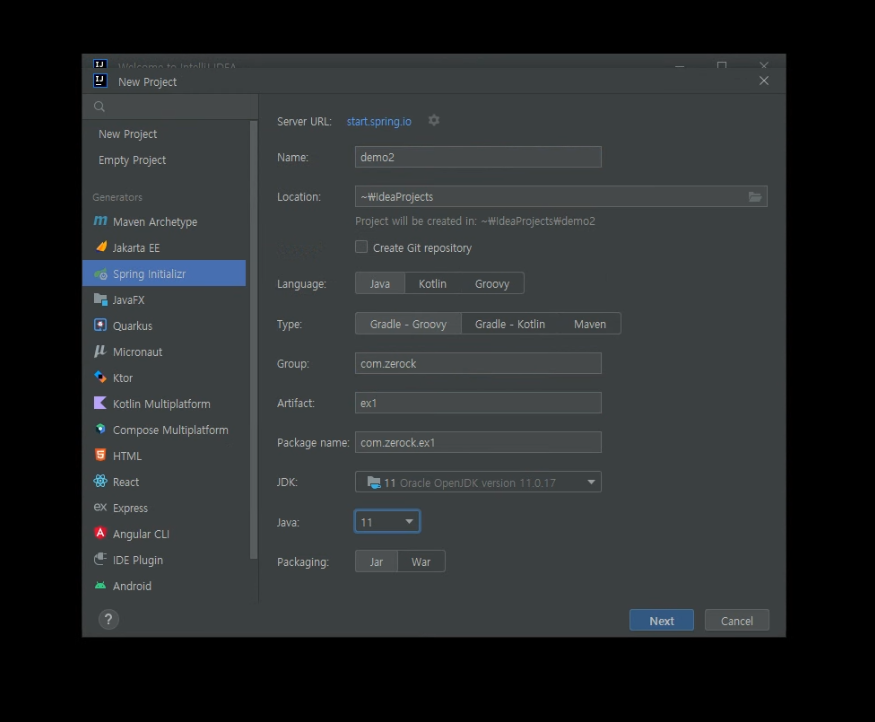Image resolution: width=875 pixels, height=722 pixels.
Task: Click the Kotlin Multiplatform icon
Action: [100, 403]
